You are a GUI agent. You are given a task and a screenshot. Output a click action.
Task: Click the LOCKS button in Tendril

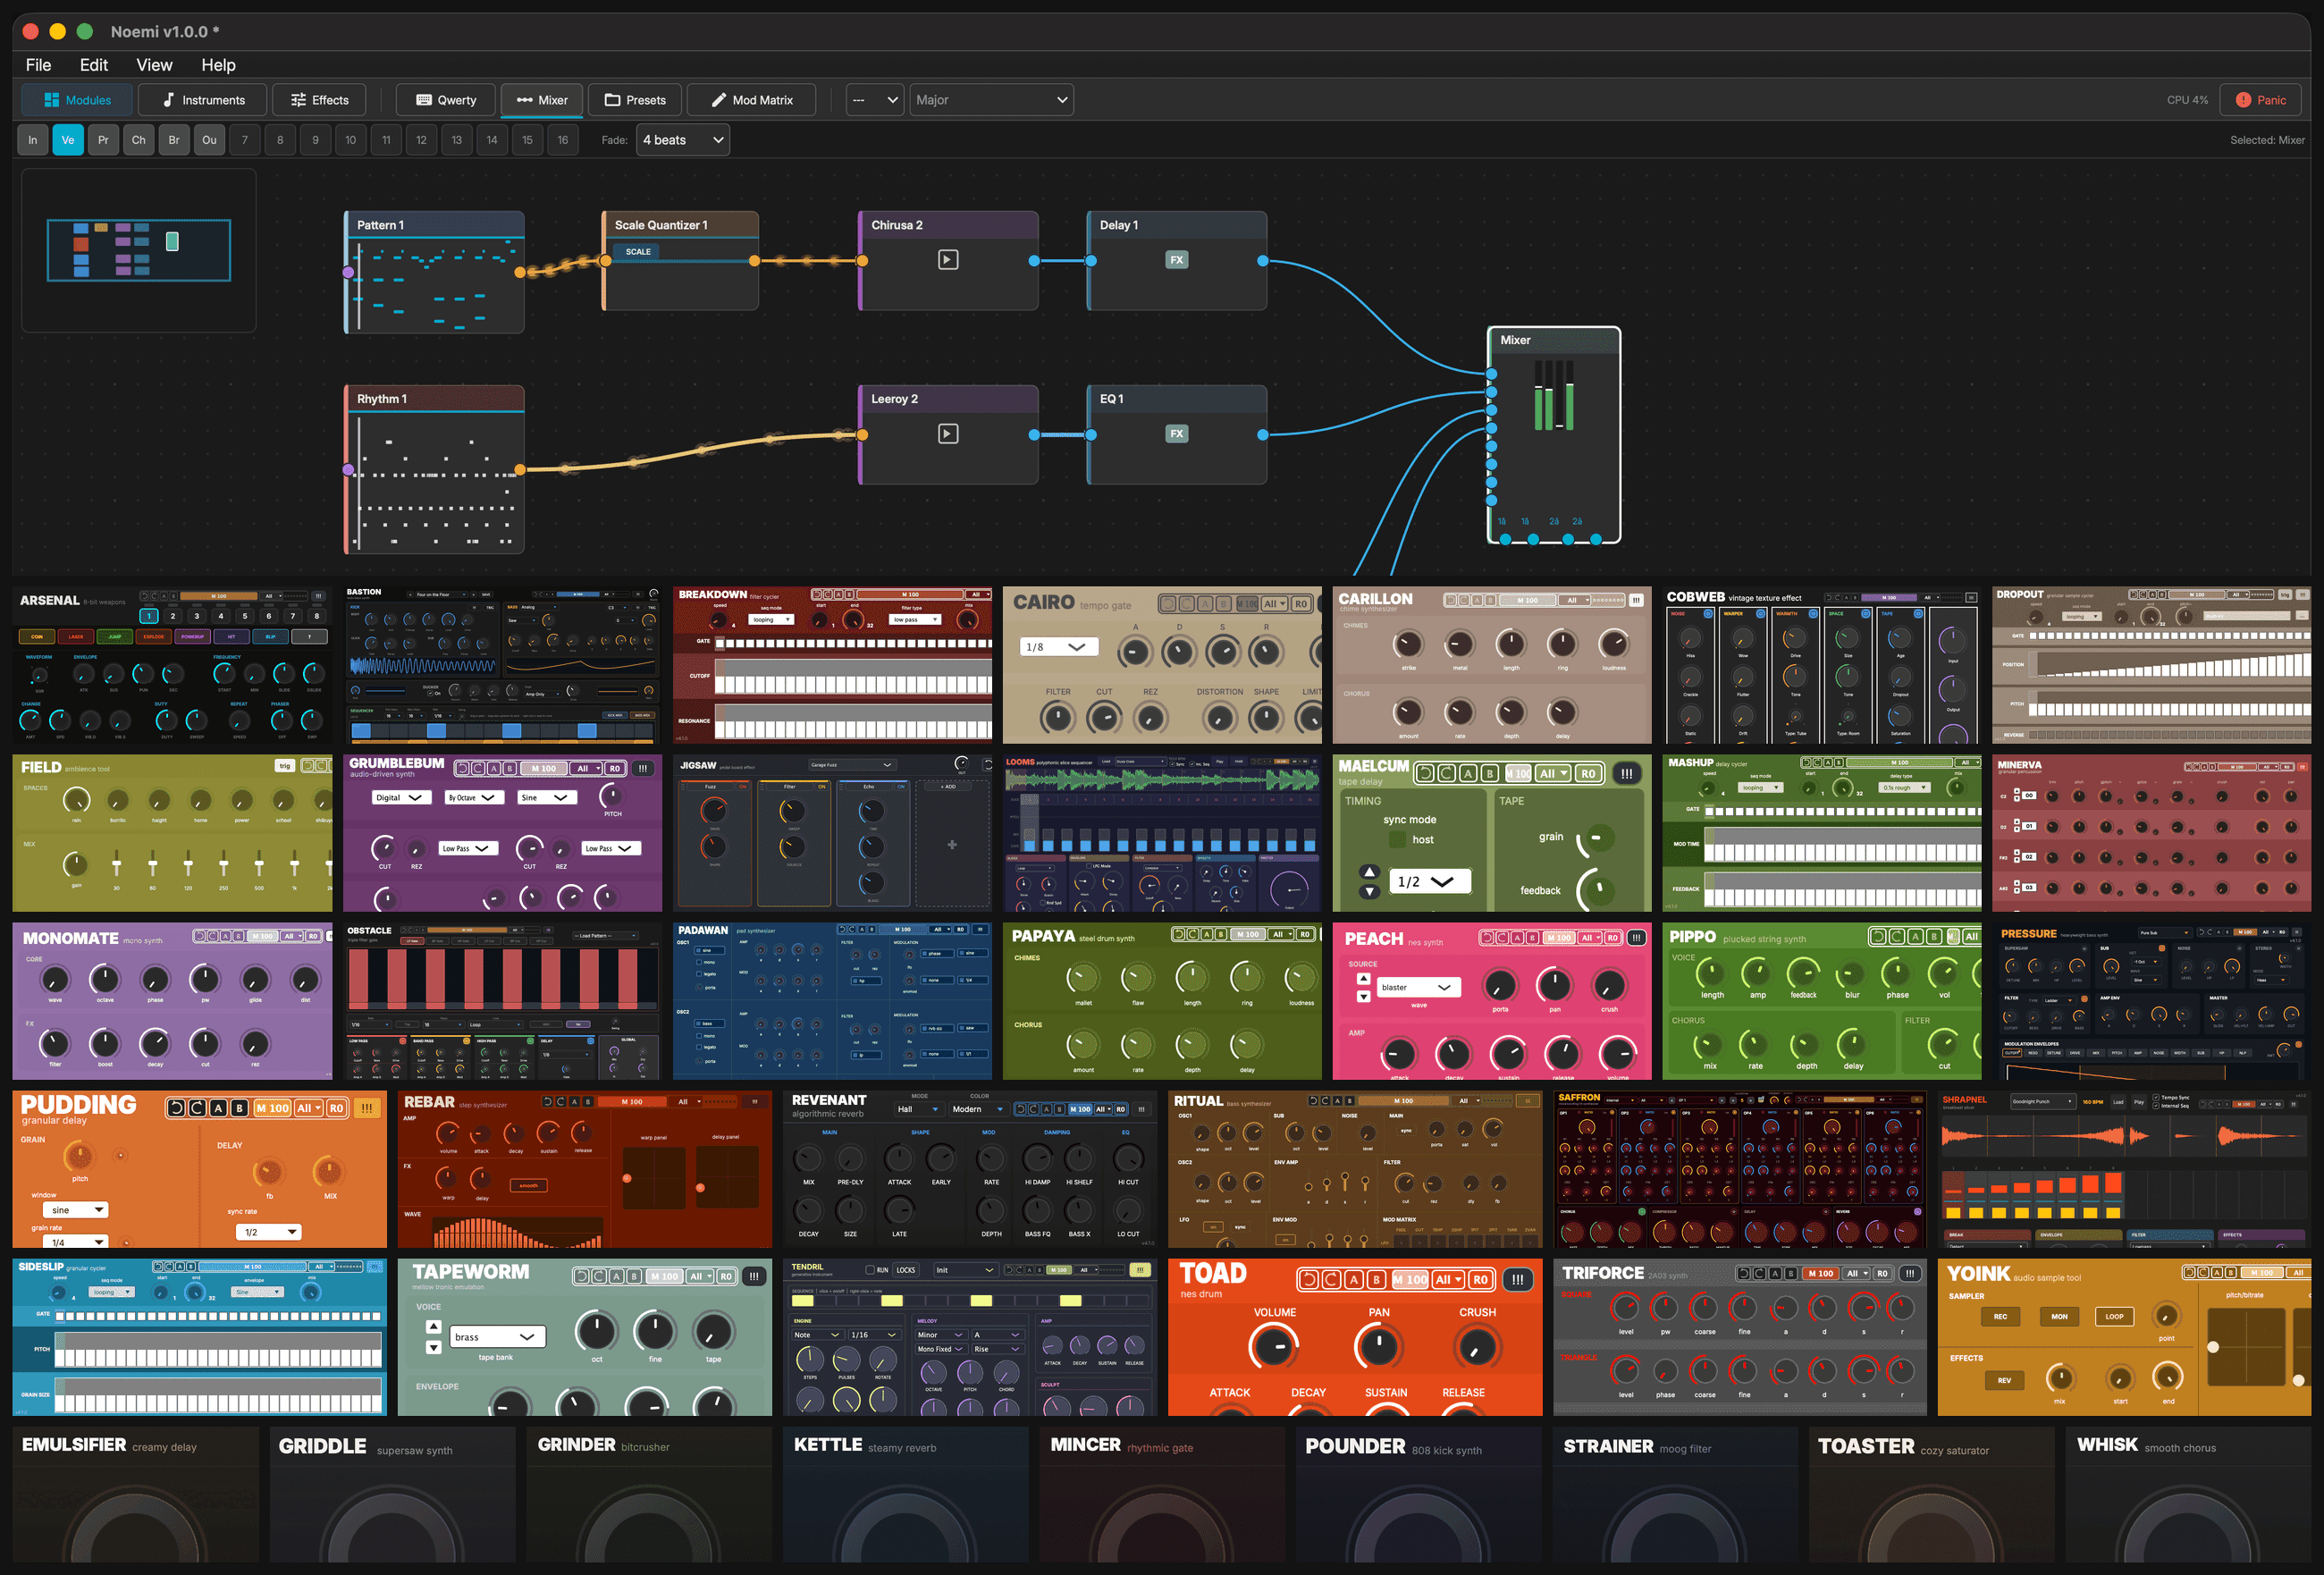click(906, 1271)
